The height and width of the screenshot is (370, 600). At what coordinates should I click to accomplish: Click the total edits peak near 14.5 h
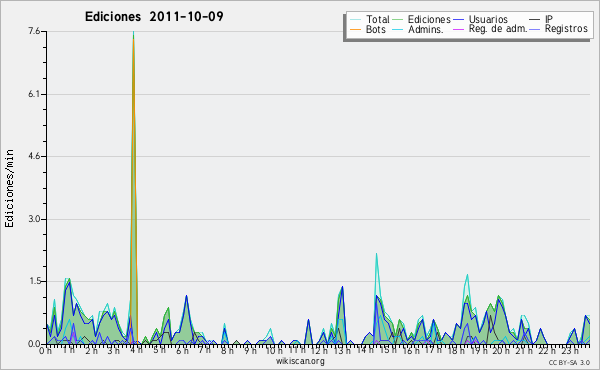376,254
